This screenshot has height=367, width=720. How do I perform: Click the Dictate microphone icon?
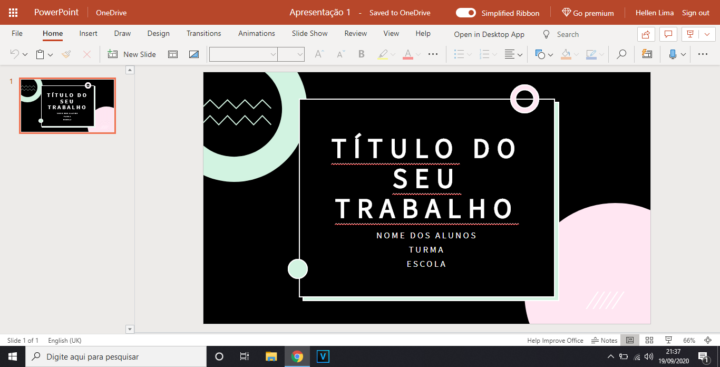(x=673, y=54)
